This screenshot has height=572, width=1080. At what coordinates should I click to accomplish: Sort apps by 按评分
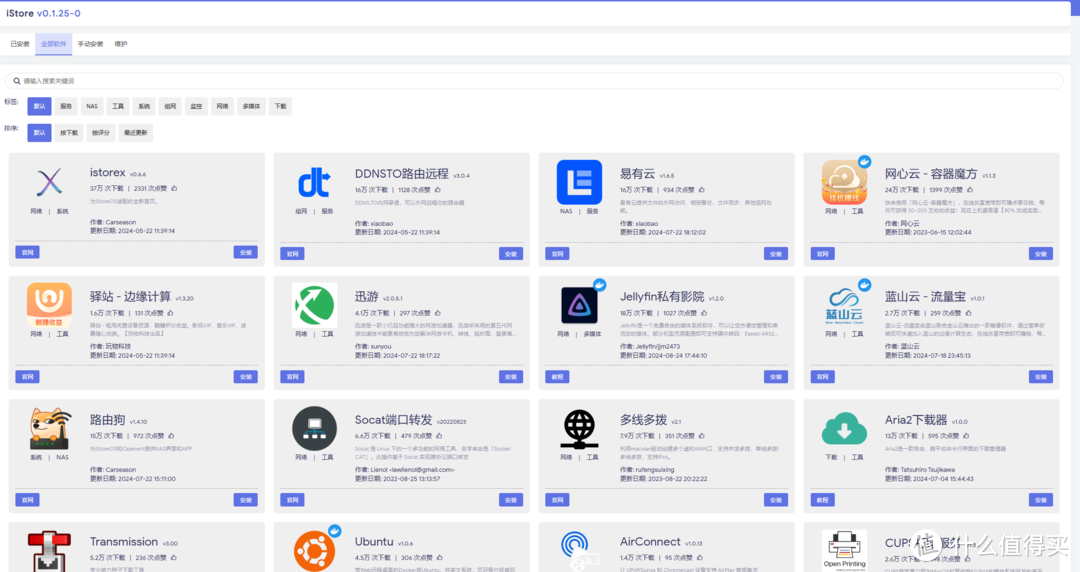101,133
